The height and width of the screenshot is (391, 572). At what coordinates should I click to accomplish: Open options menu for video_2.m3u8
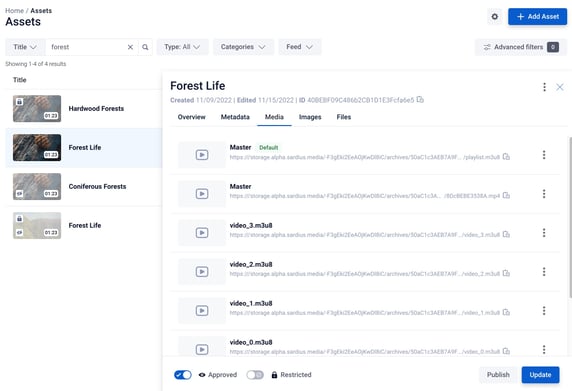(544, 272)
